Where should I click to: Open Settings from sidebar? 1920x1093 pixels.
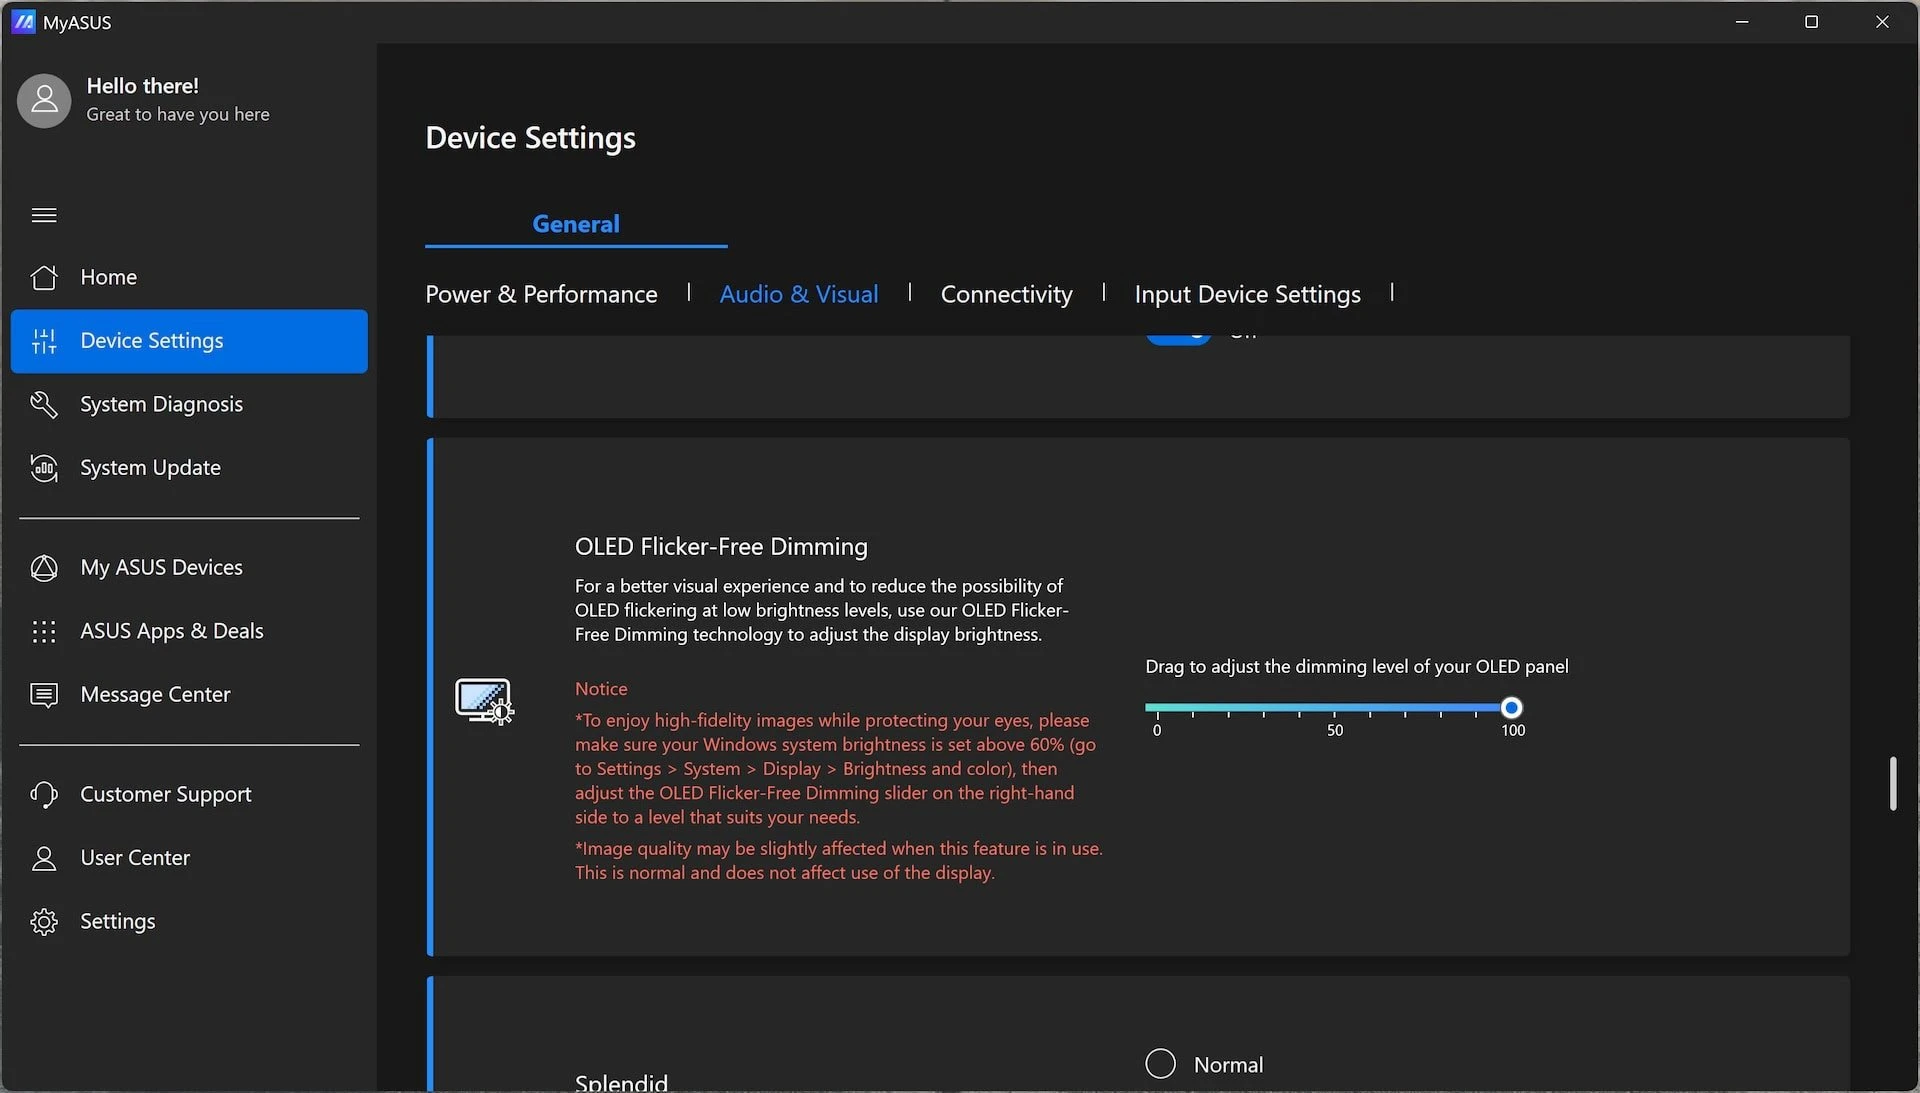(x=189, y=921)
